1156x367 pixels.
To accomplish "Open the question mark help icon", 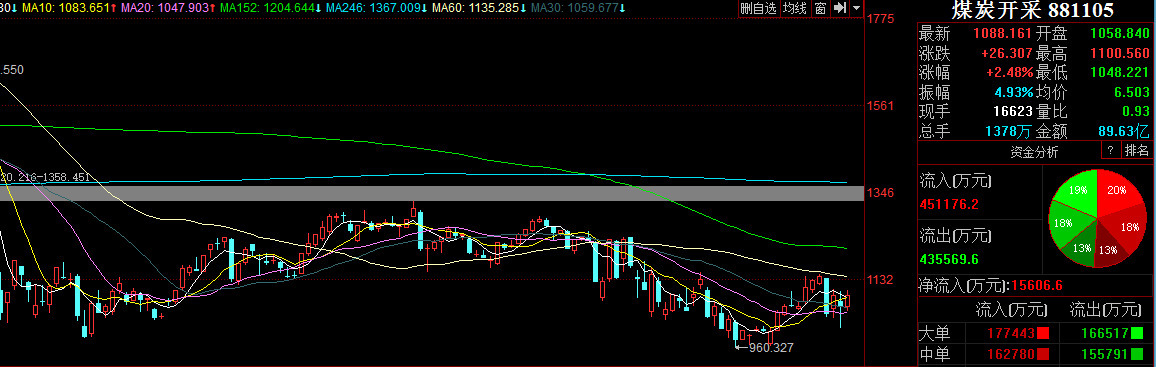I will coord(1110,151).
